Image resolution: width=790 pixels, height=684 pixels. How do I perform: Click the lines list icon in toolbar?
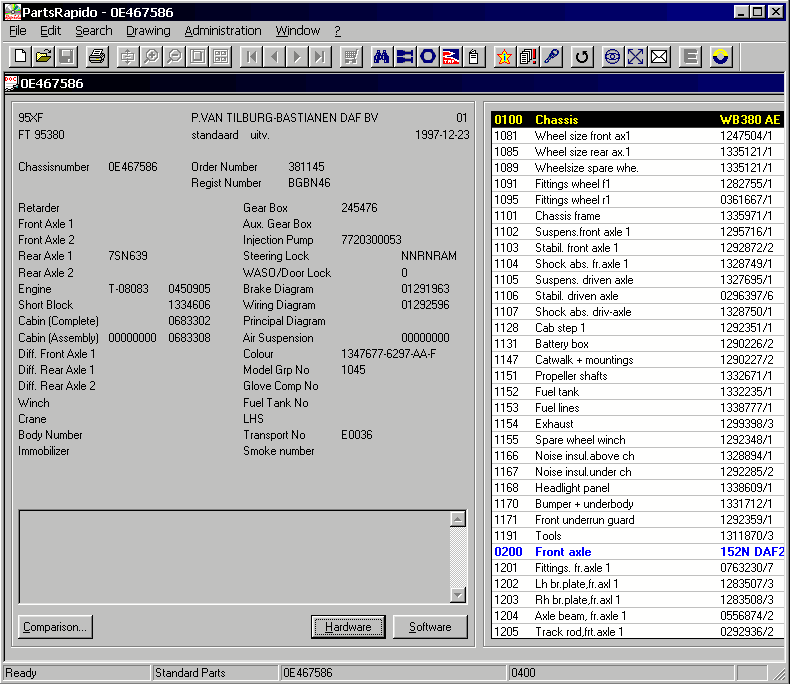point(690,56)
